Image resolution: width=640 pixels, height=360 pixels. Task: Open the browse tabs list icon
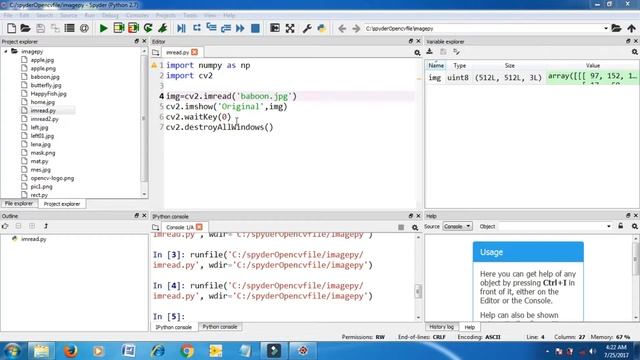pos(69,28)
